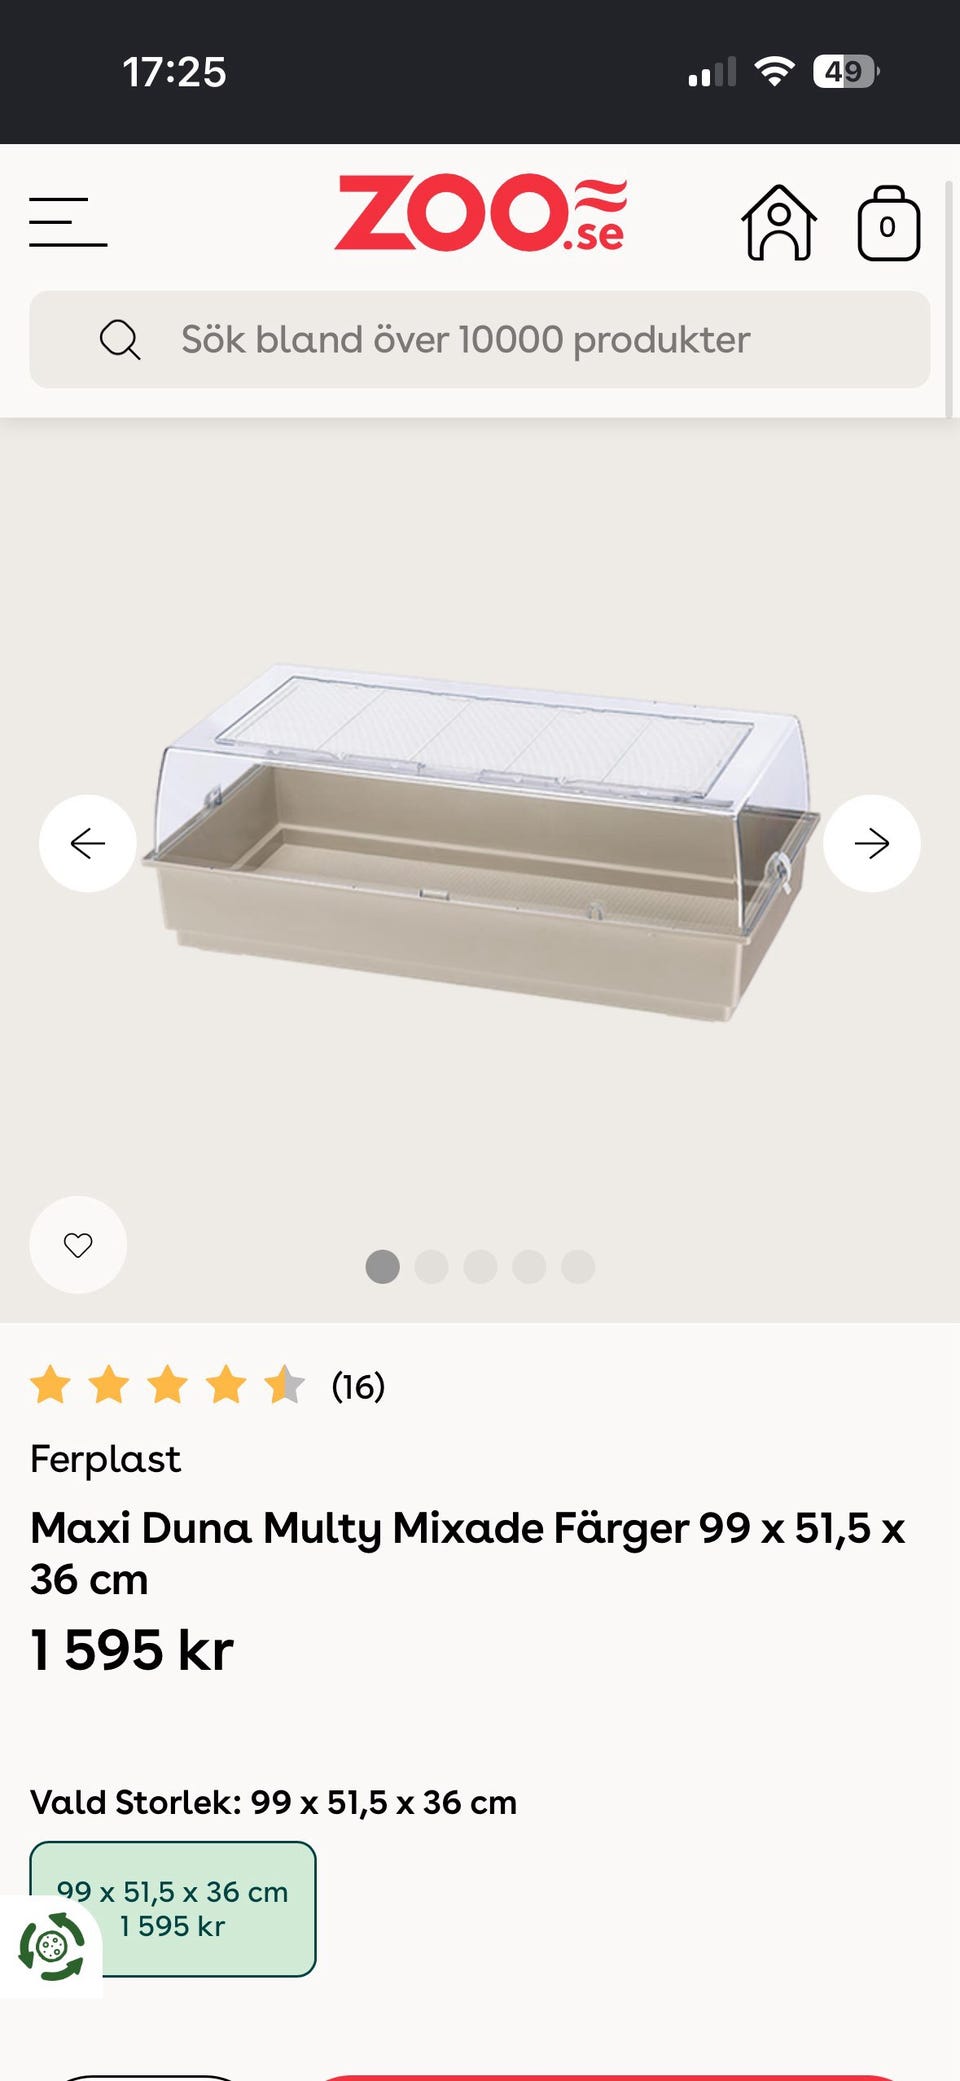960x2081 pixels.
Task: Focus the product search field
Action: click(x=480, y=340)
